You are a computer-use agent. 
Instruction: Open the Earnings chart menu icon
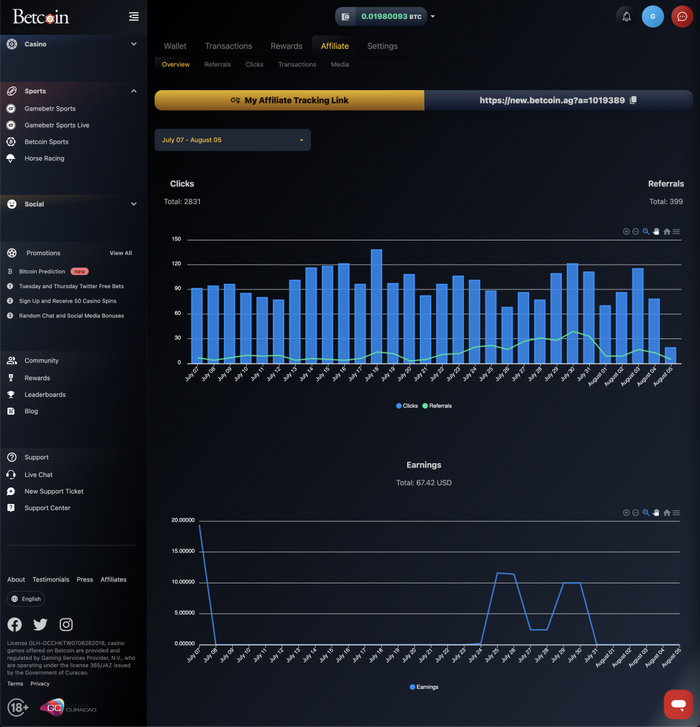click(676, 512)
